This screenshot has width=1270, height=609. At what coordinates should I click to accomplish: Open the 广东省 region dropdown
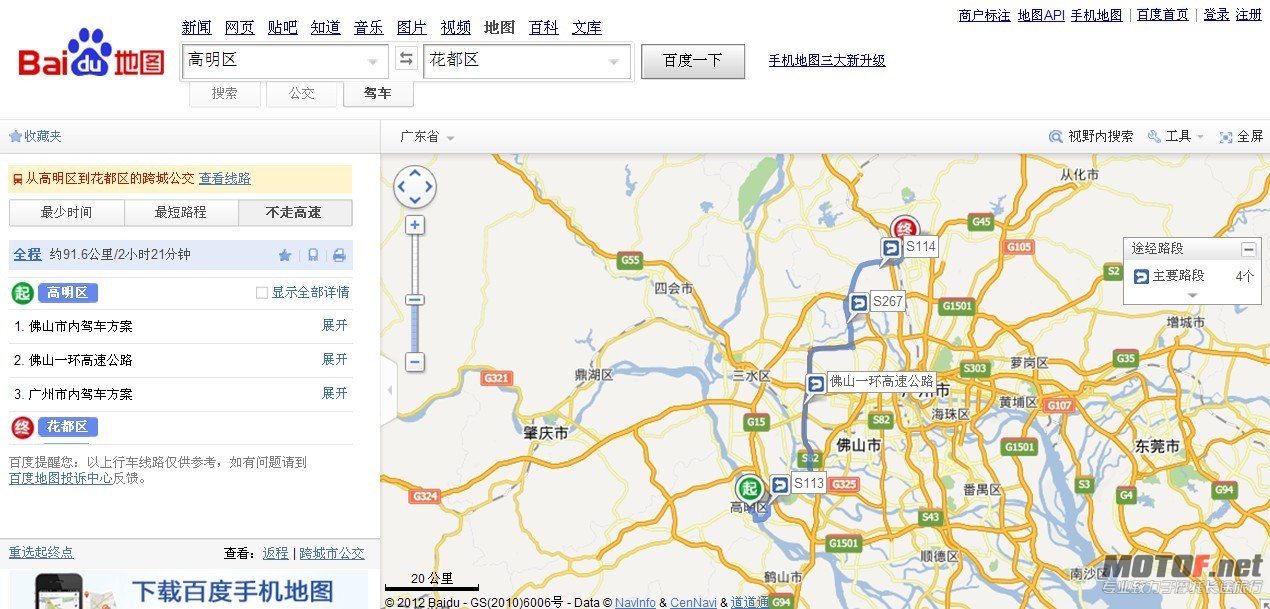[427, 137]
